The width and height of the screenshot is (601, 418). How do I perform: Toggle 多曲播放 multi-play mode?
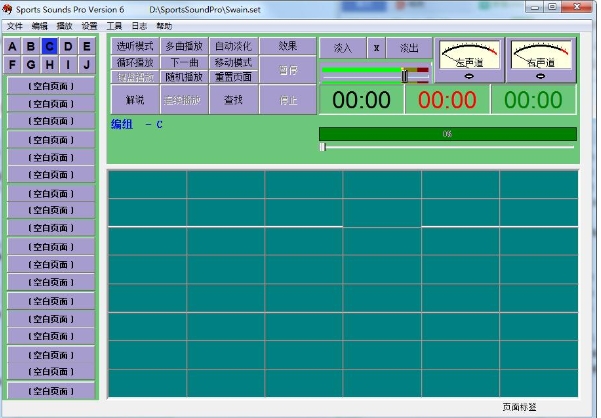pos(184,46)
